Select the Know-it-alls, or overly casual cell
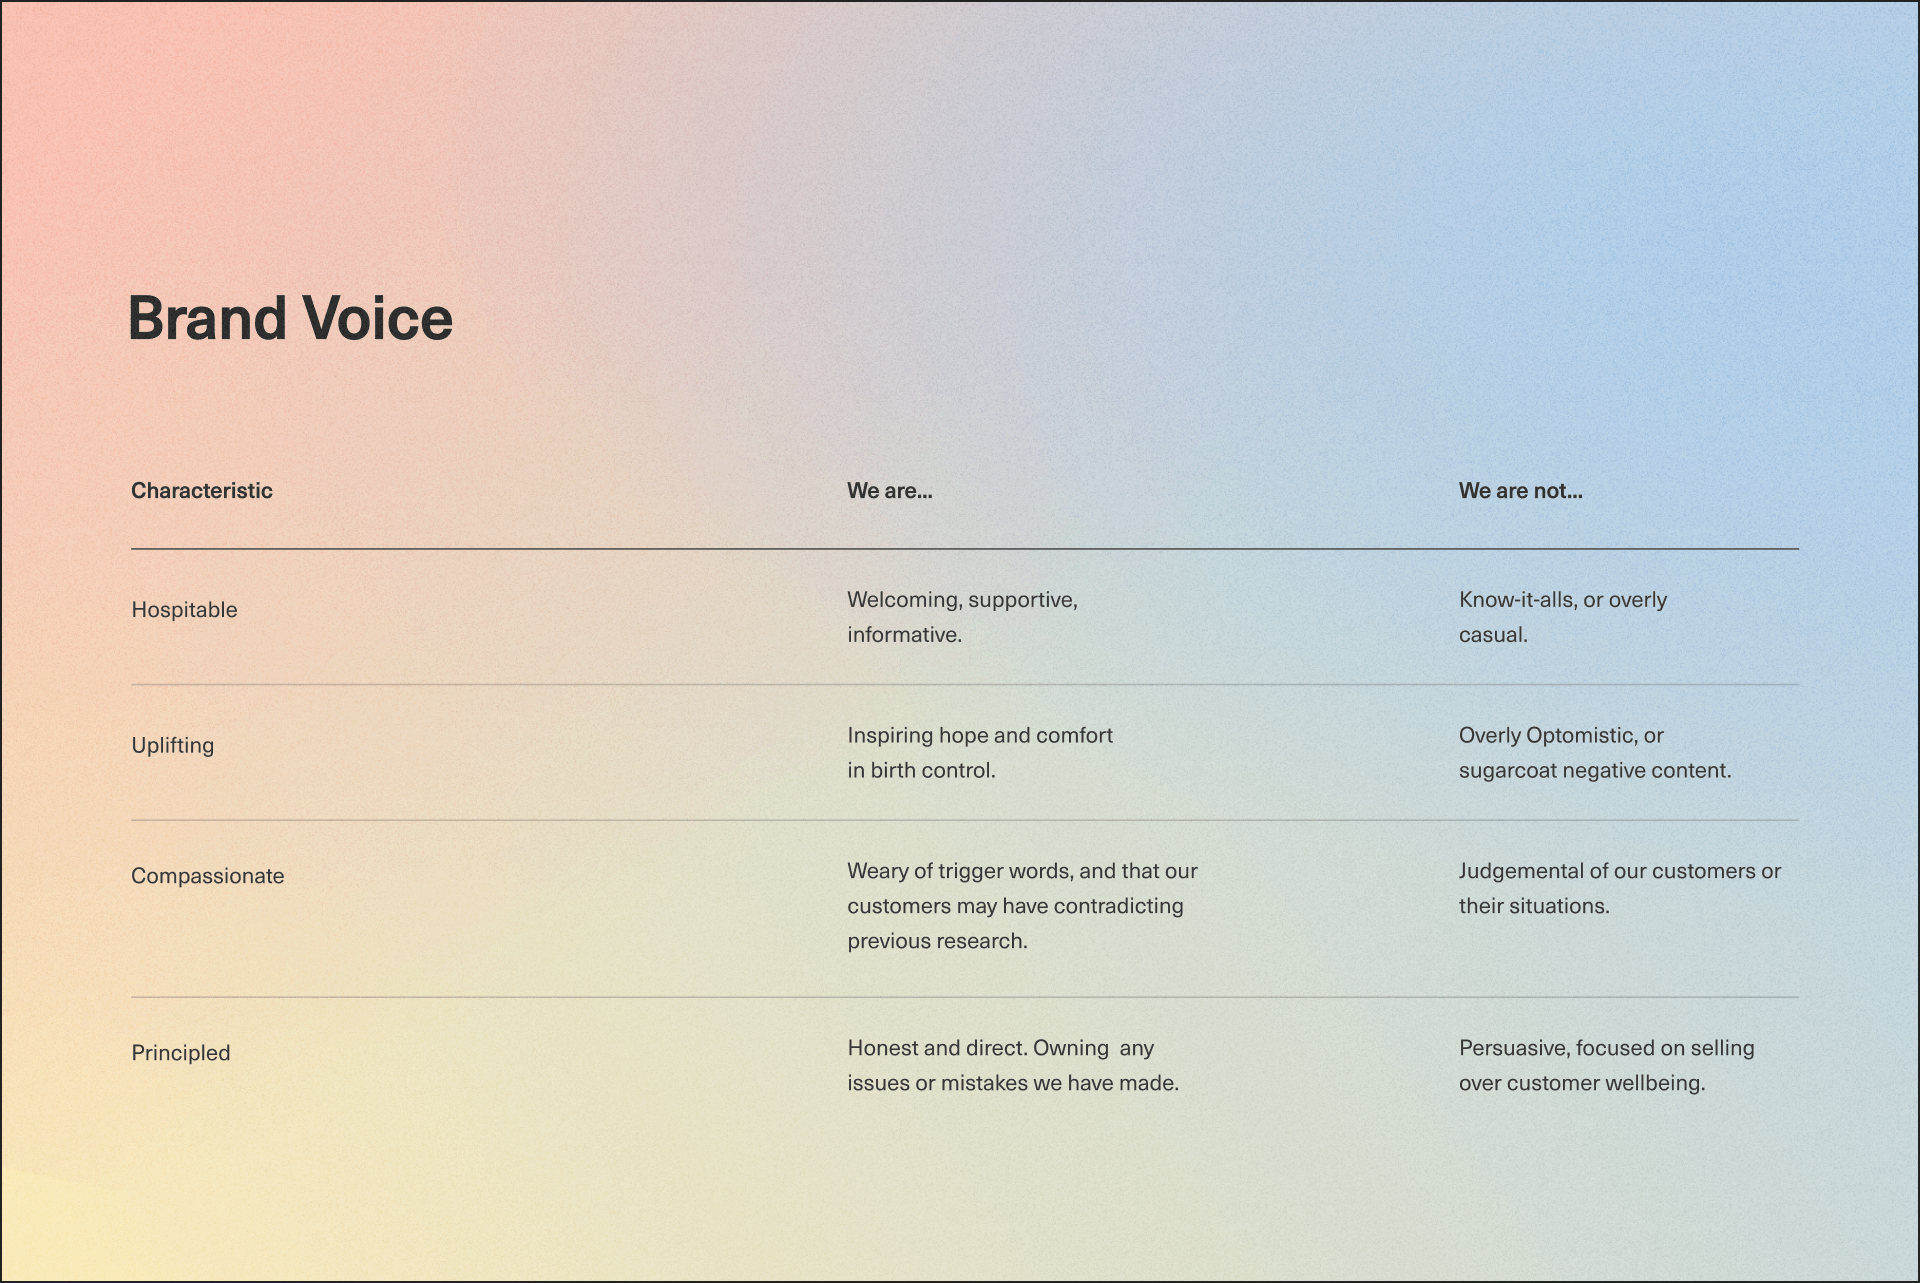 (1562, 616)
